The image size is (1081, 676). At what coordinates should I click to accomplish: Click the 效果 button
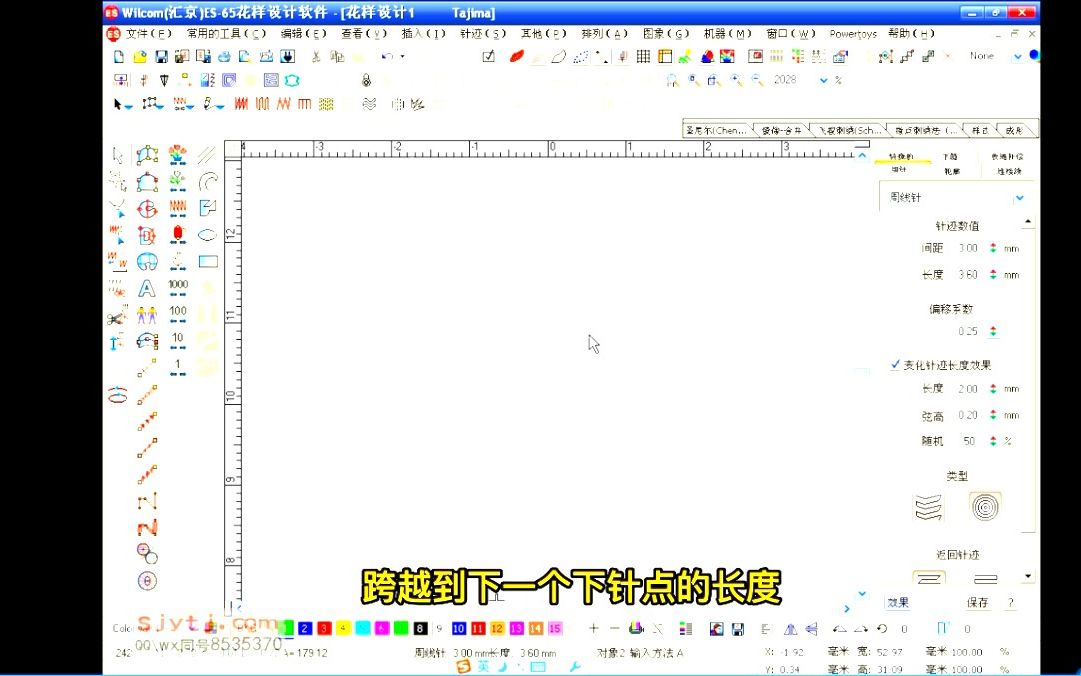(x=896, y=600)
